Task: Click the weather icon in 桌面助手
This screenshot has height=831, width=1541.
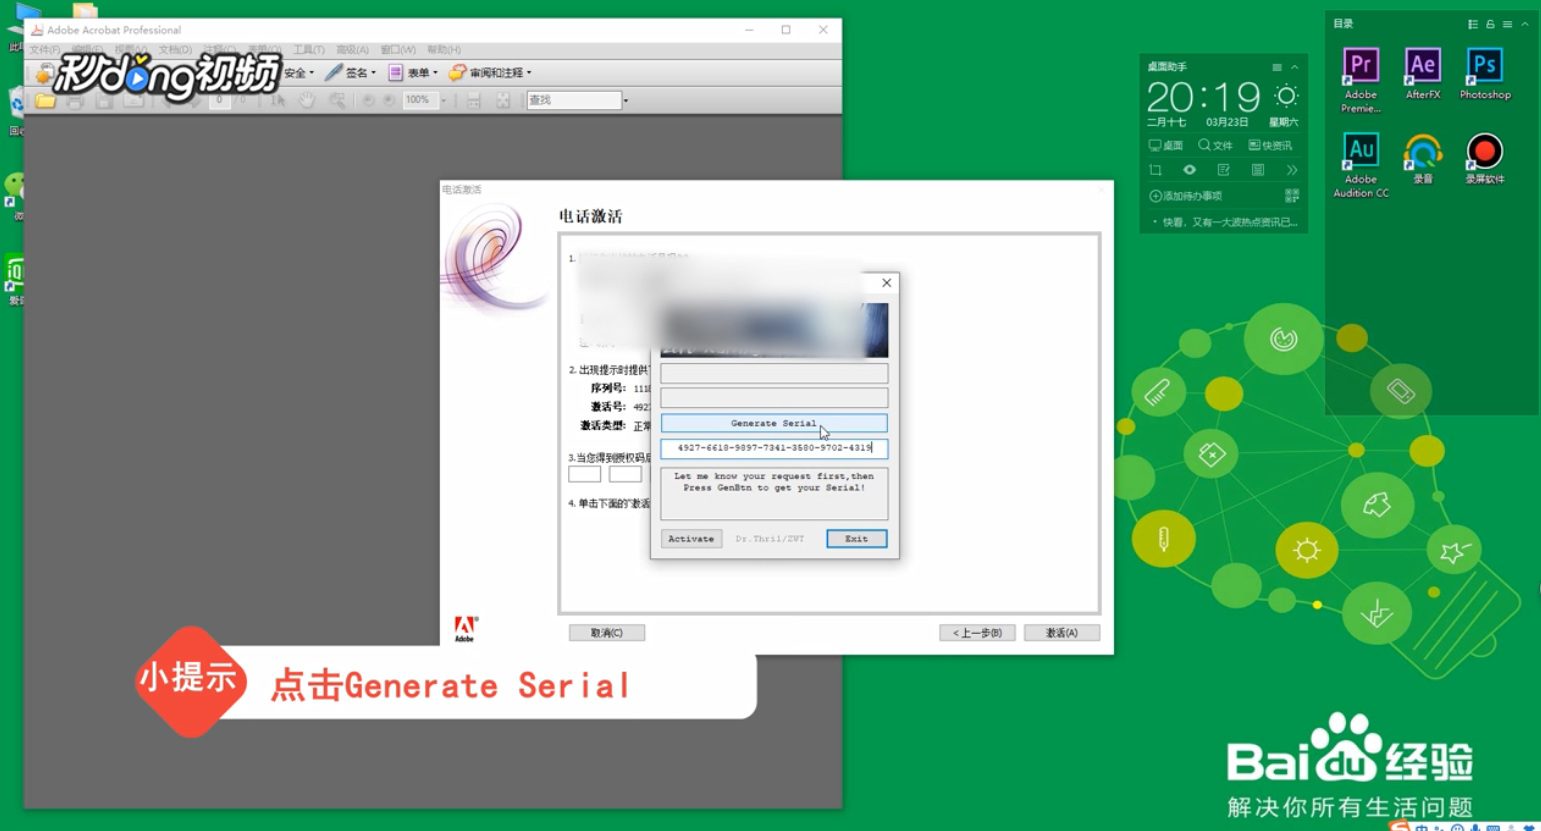Action: (1285, 96)
